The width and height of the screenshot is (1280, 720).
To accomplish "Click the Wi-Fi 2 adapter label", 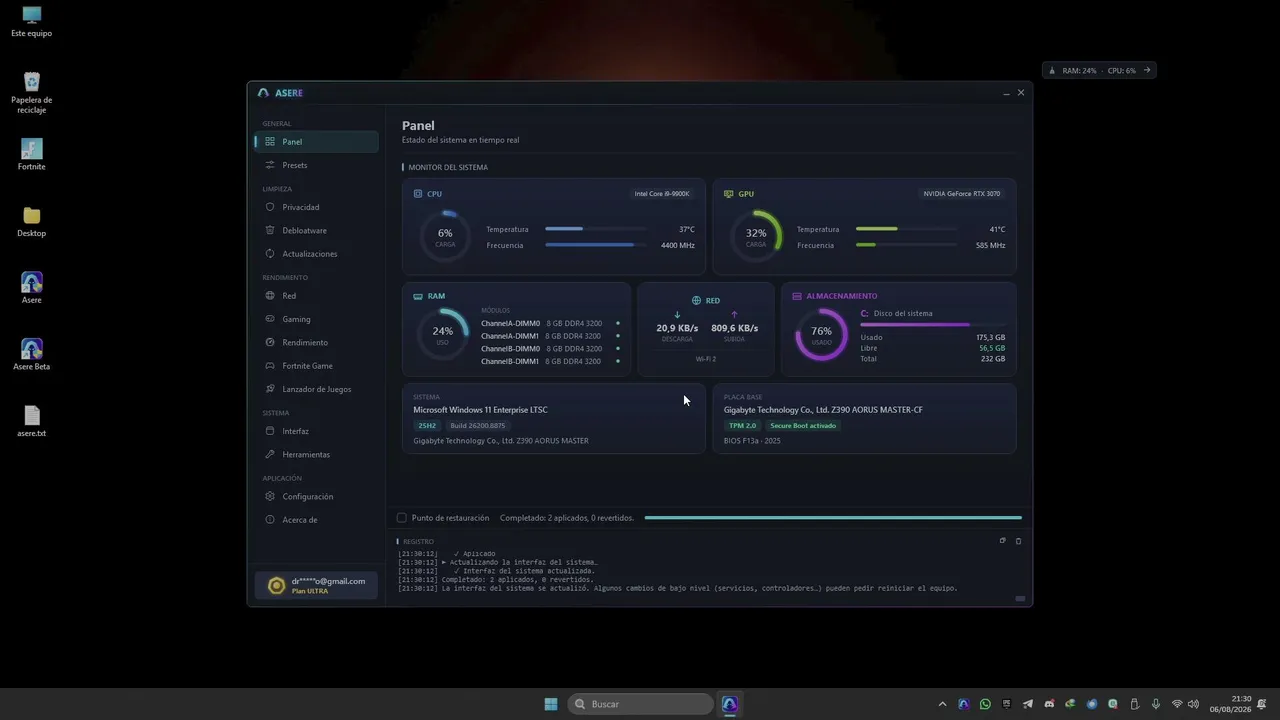I will pyautogui.click(x=706, y=359).
